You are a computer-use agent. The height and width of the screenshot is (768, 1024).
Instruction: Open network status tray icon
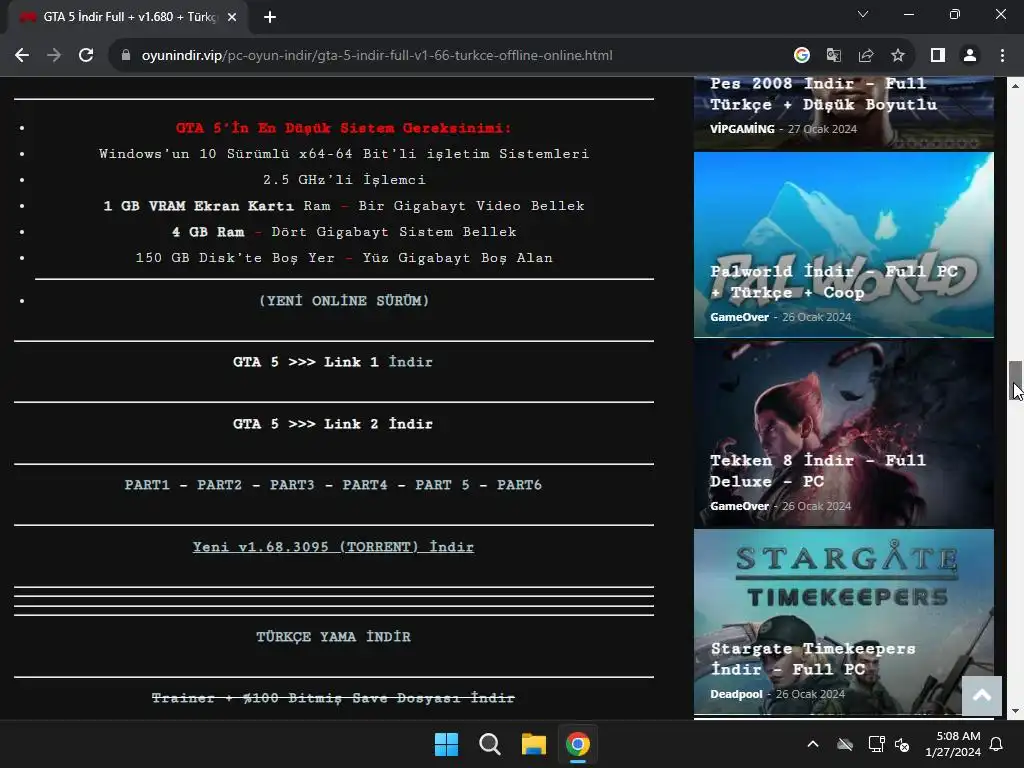876,744
